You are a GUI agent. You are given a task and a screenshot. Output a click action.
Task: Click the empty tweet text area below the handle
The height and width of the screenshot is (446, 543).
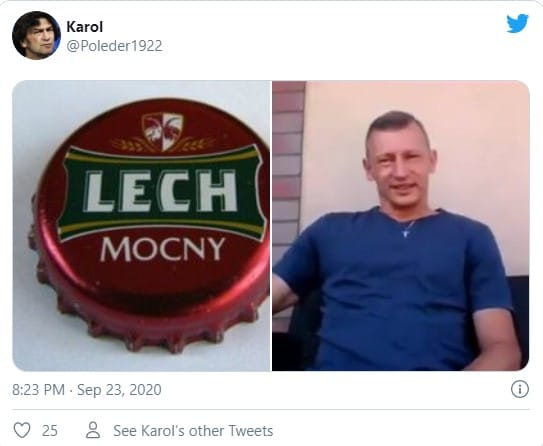270,69
